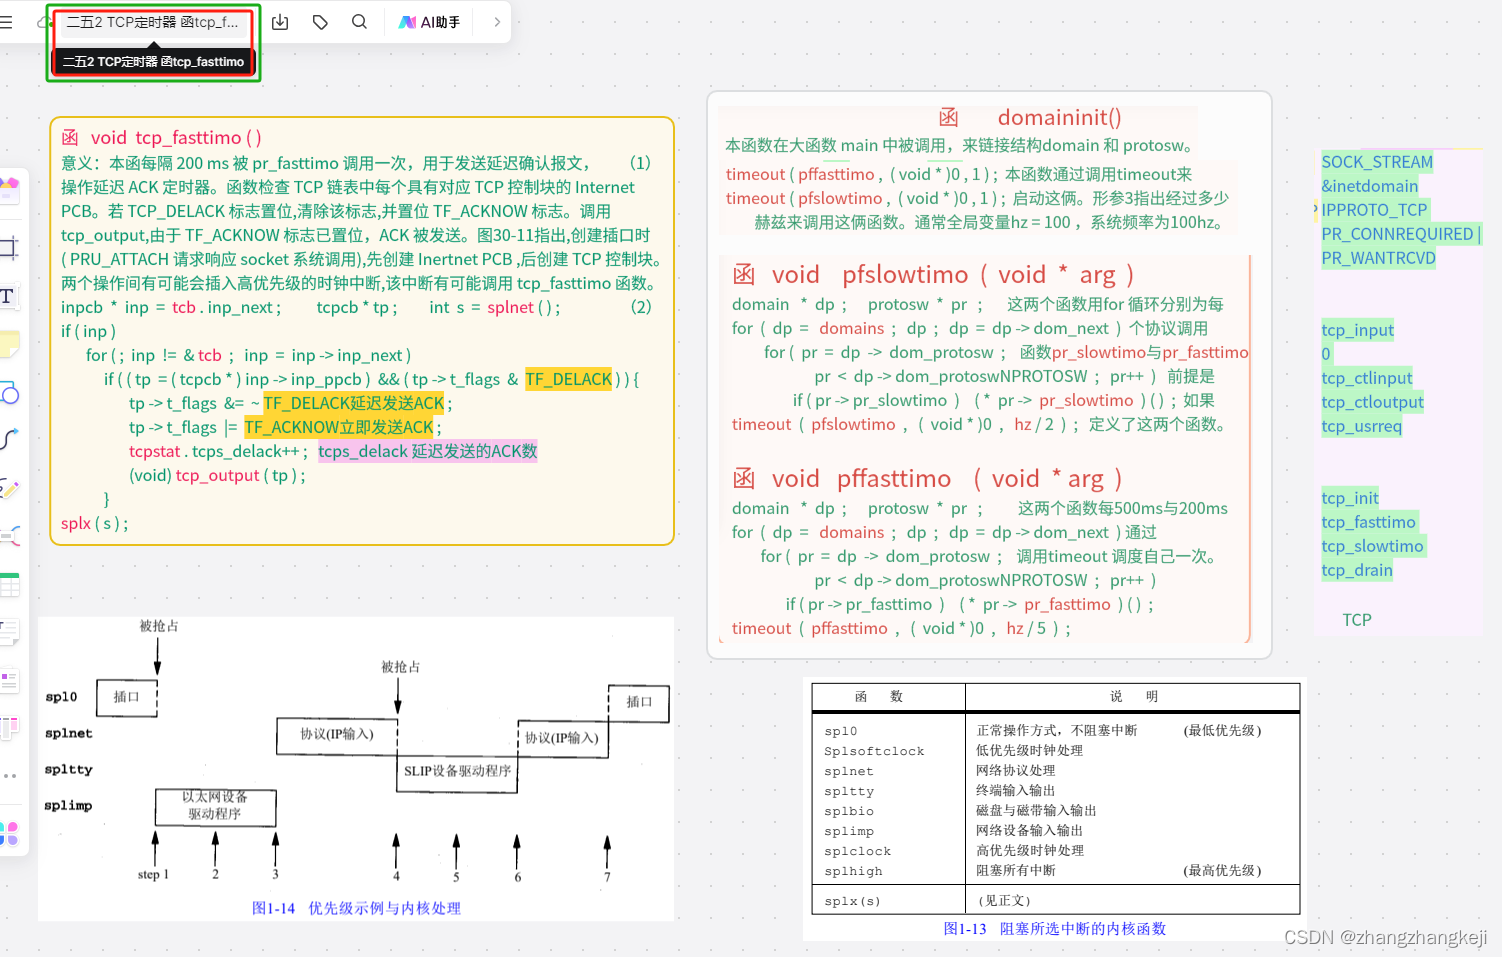The height and width of the screenshot is (957, 1502).
Task: Click highlighted 'TF_ACKNOW立即发送ACK' text
Action: pyautogui.click(x=339, y=427)
